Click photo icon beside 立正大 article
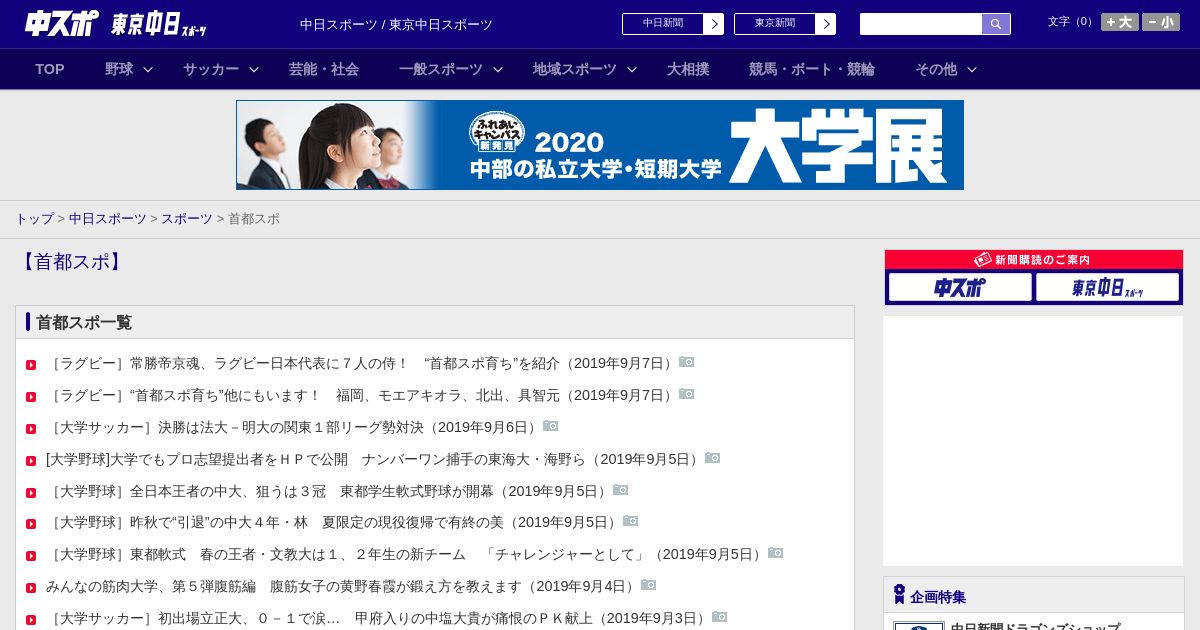Viewport: 1200px width, 630px height. click(720, 617)
